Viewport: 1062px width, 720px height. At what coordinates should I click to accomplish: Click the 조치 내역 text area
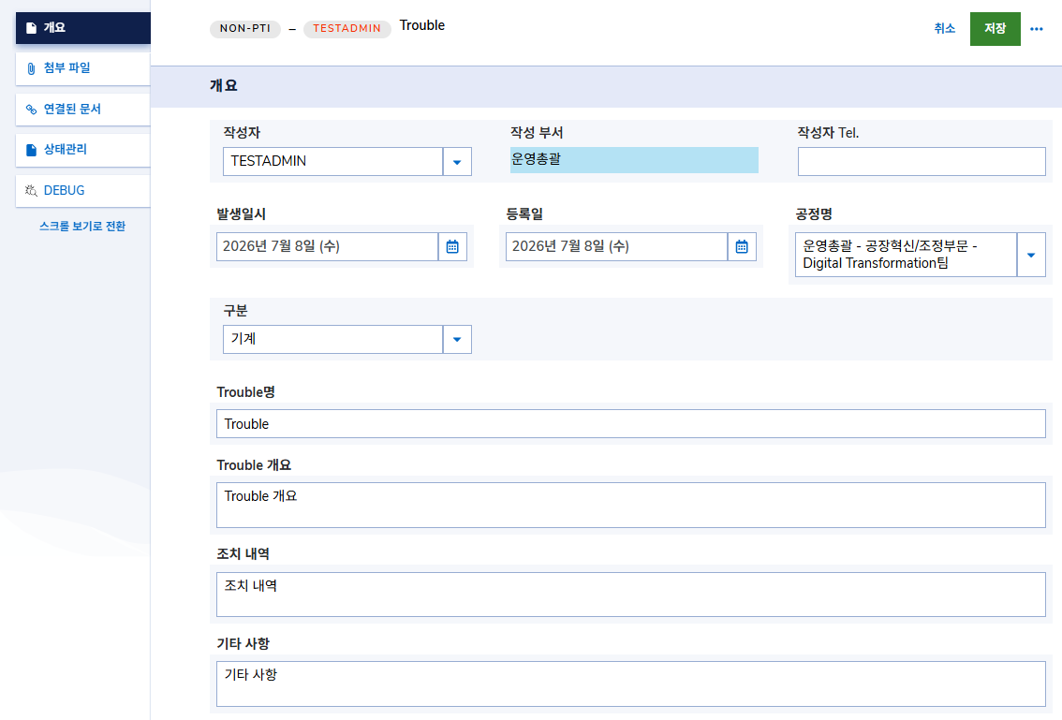[631, 594]
